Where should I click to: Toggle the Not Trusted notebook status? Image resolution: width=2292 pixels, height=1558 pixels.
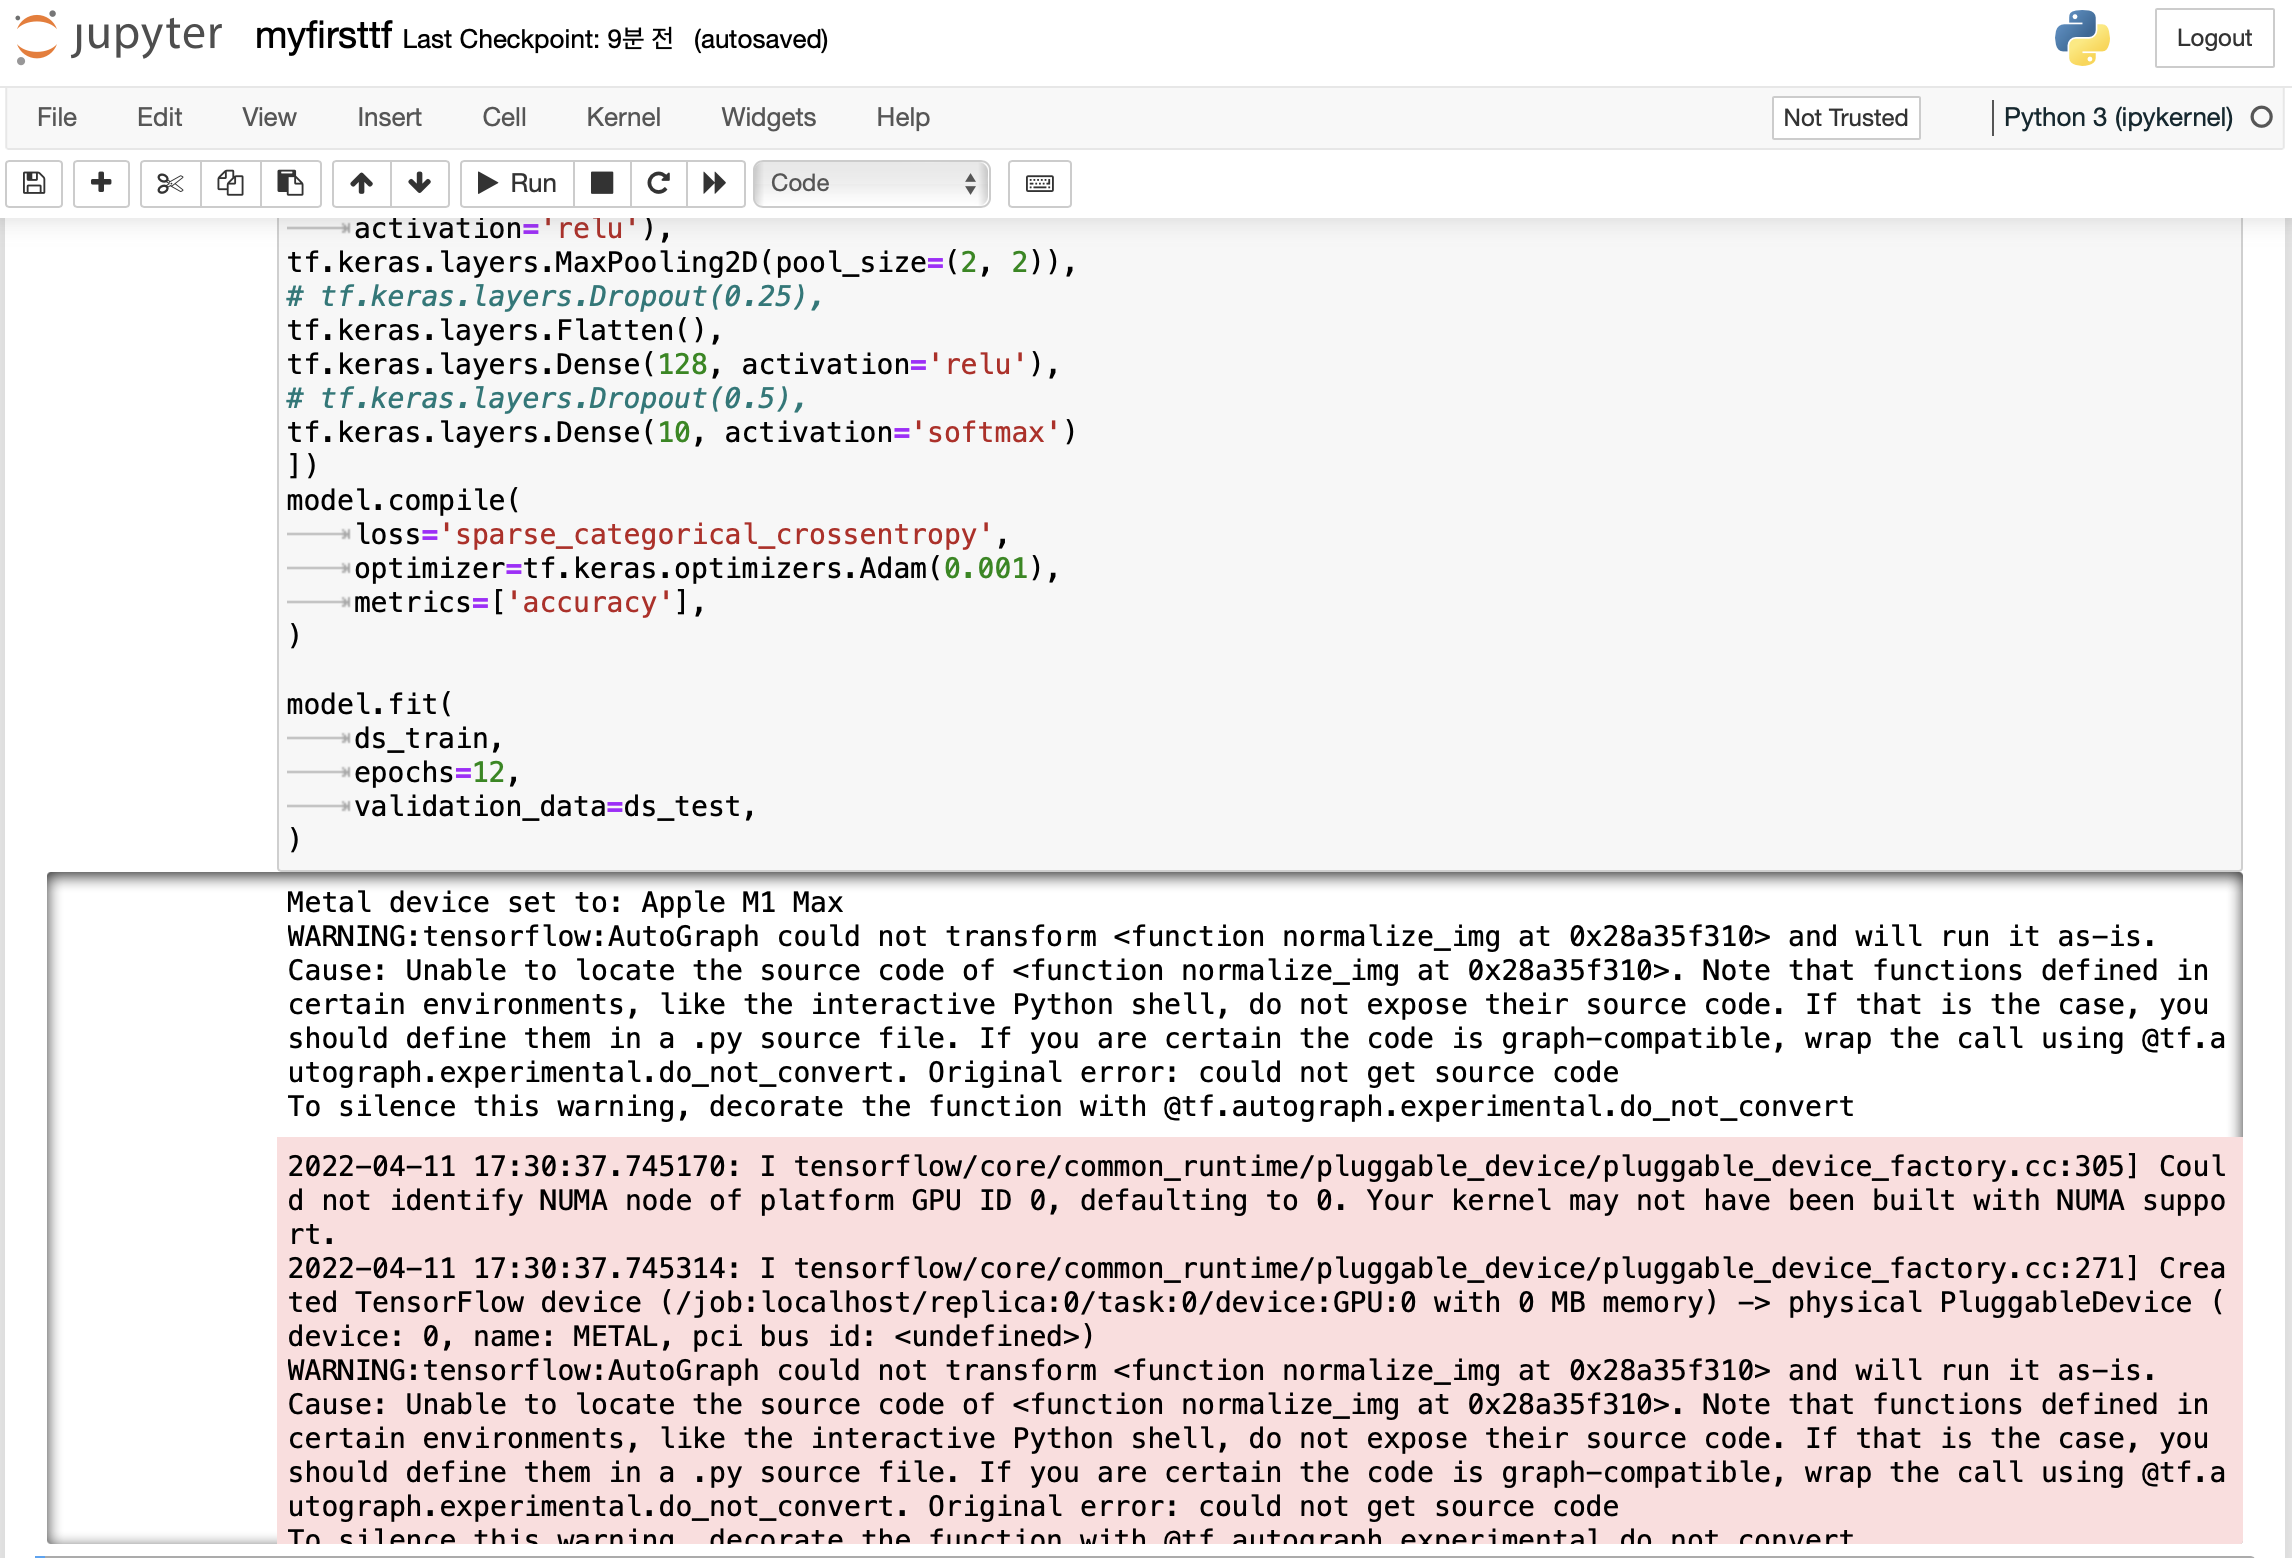pyautogui.click(x=1845, y=118)
